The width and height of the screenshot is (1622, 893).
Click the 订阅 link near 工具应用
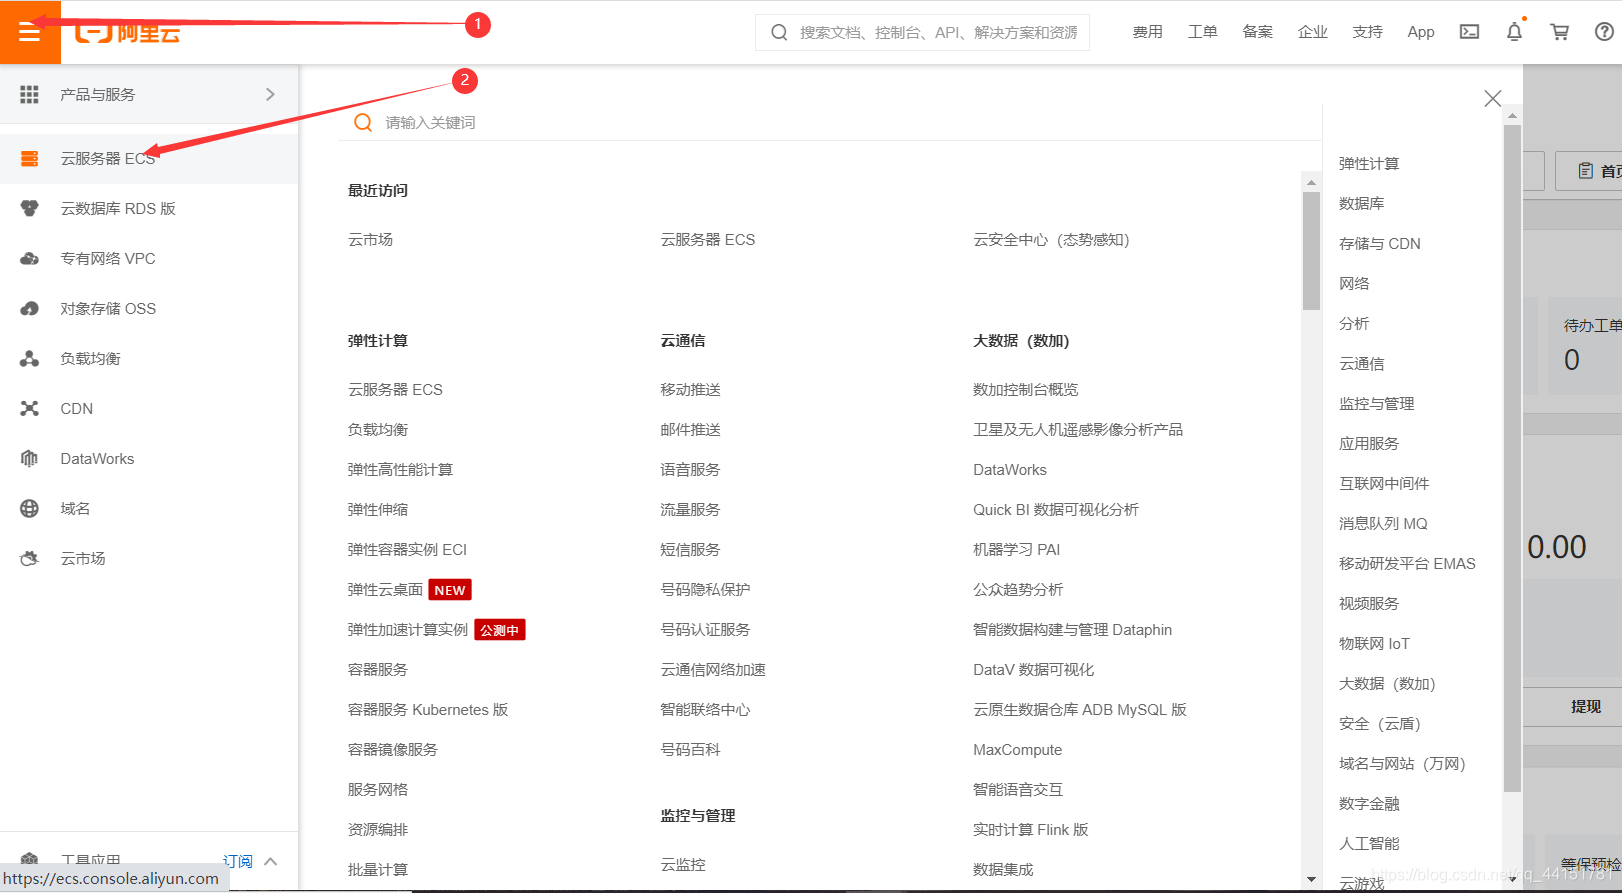[x=238, y=861]
